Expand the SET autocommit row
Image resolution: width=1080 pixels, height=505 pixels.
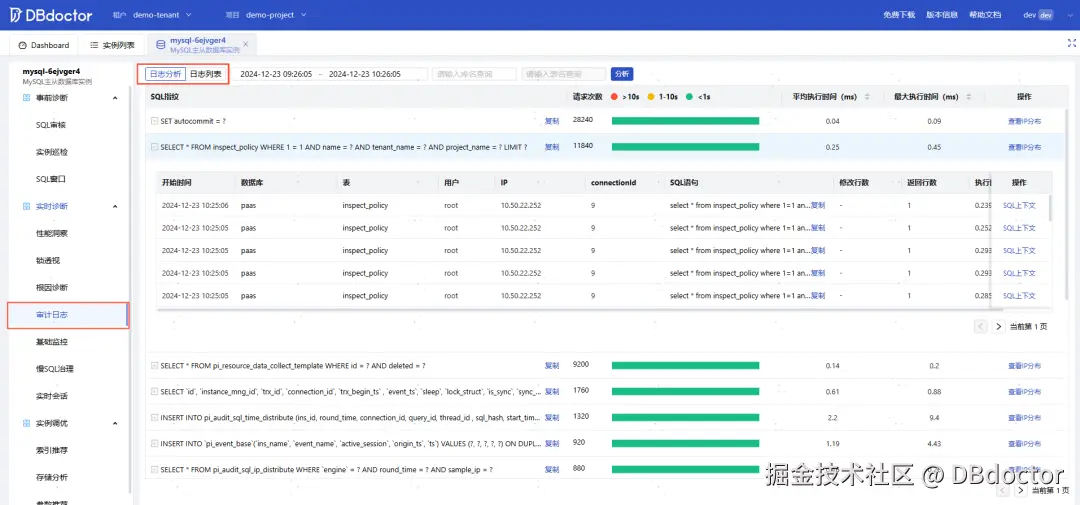click(154, 121)
